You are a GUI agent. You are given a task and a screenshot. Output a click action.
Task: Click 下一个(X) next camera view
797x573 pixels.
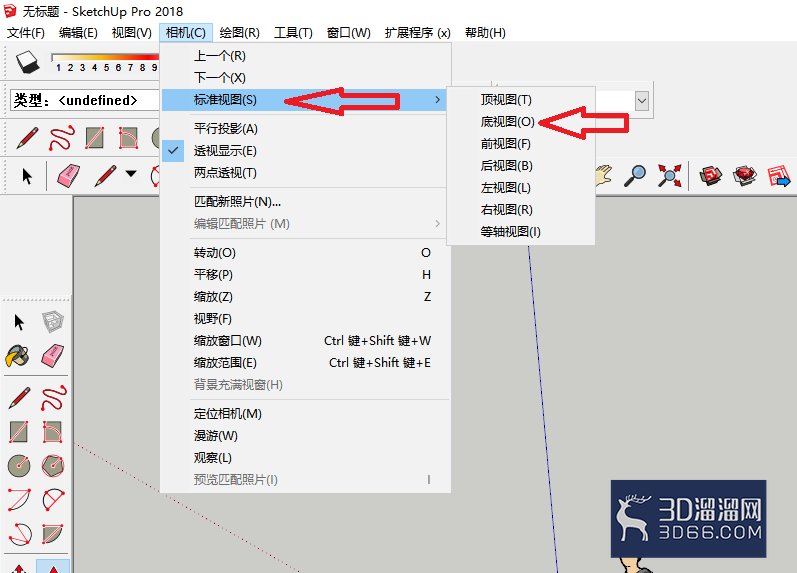[306, 78]
